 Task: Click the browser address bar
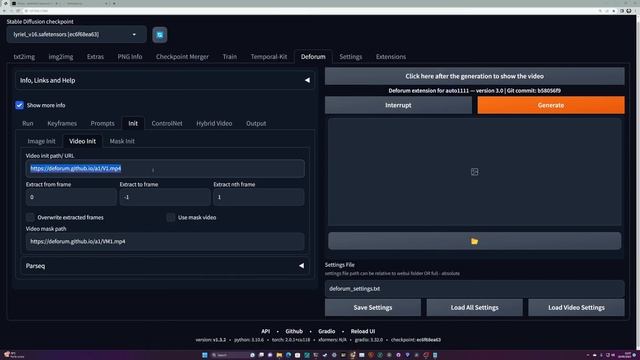(x=310, y=11)
